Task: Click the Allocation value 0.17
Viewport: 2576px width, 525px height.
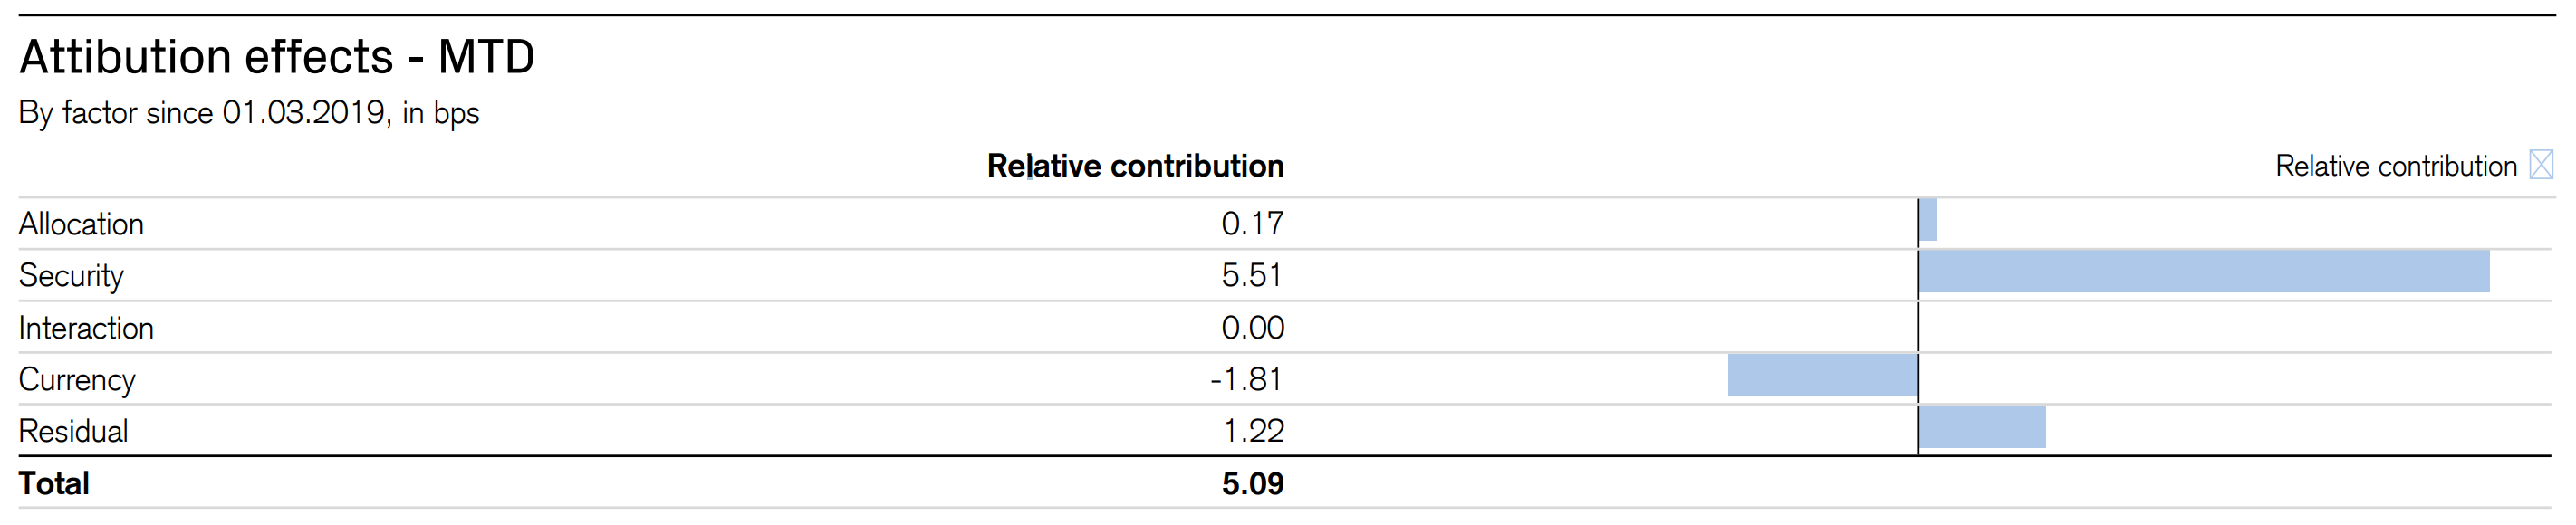Action: pyautogui.click(x=1252, y=223)
